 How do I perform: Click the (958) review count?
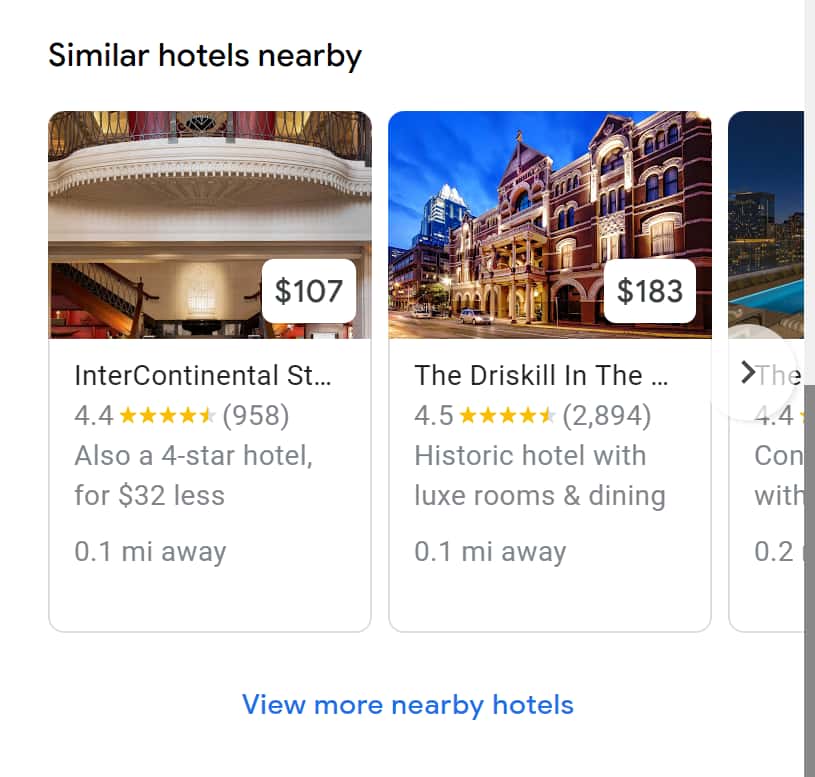(x=256, y=415)
